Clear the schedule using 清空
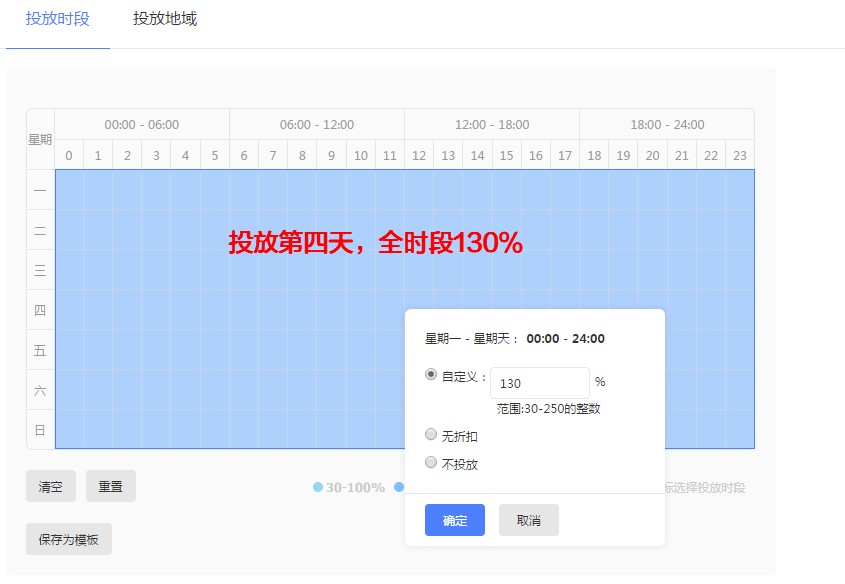Image resolution: width=845 pixels, height=584 pixels. tap(50, 486)
